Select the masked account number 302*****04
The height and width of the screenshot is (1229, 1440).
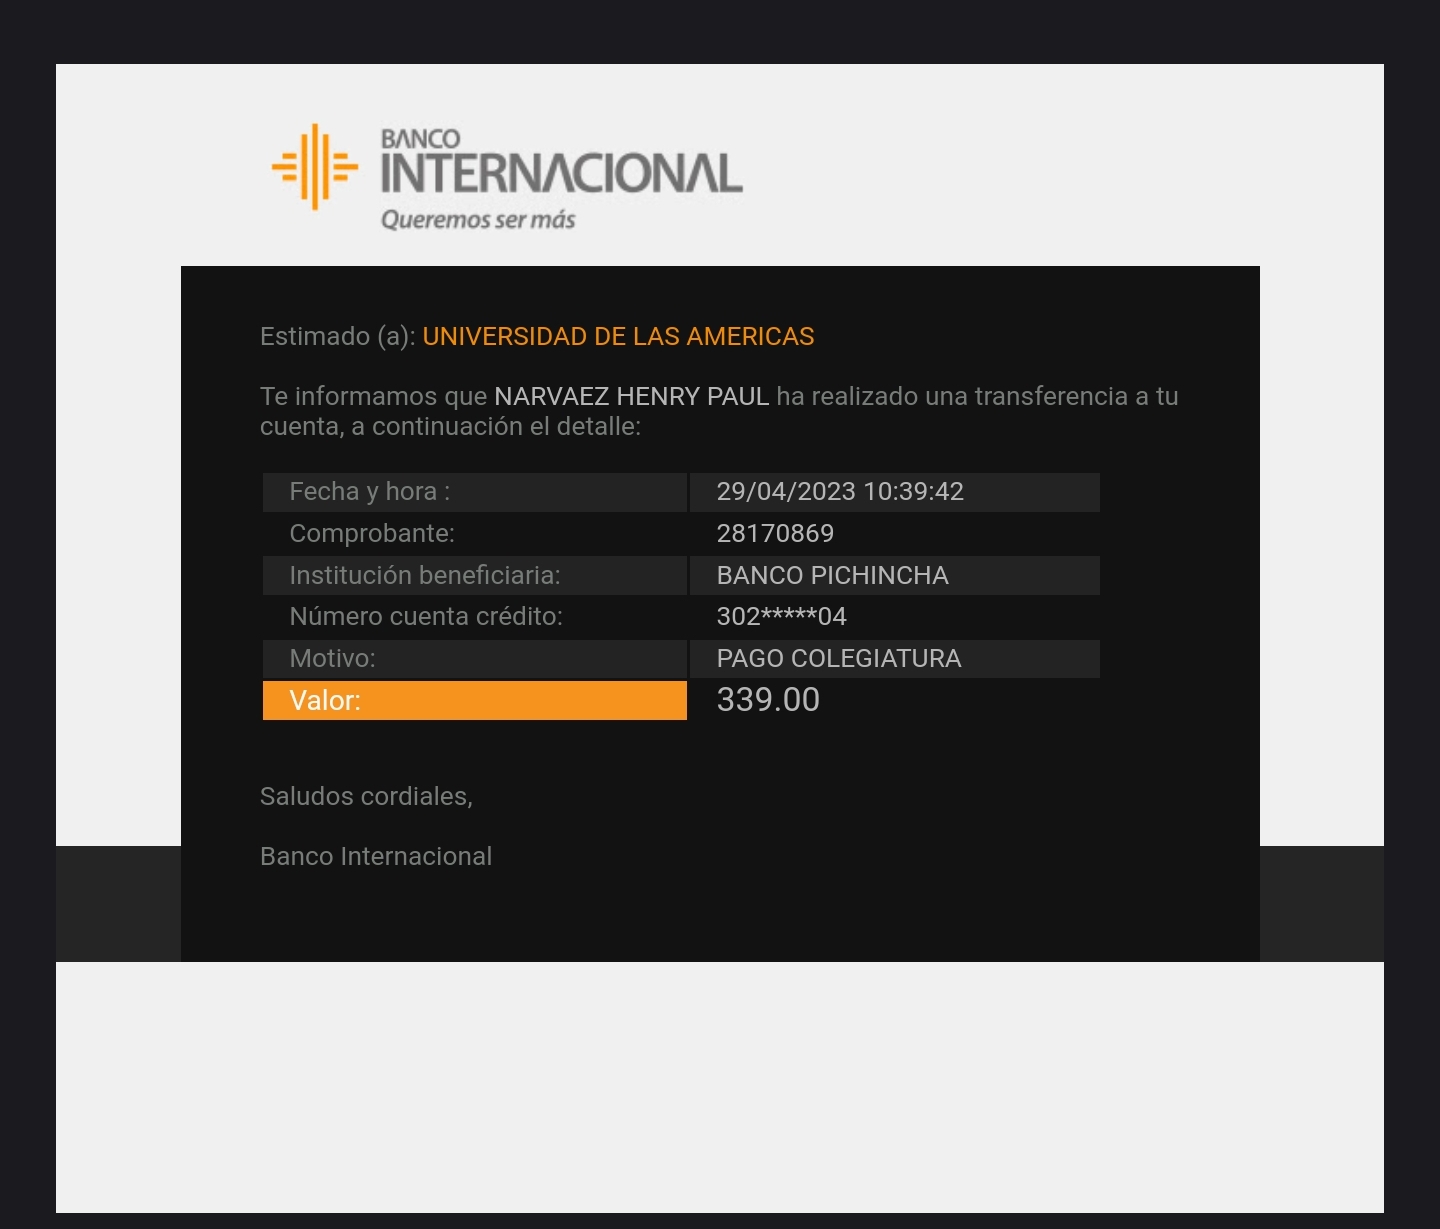tap(781, 617)
